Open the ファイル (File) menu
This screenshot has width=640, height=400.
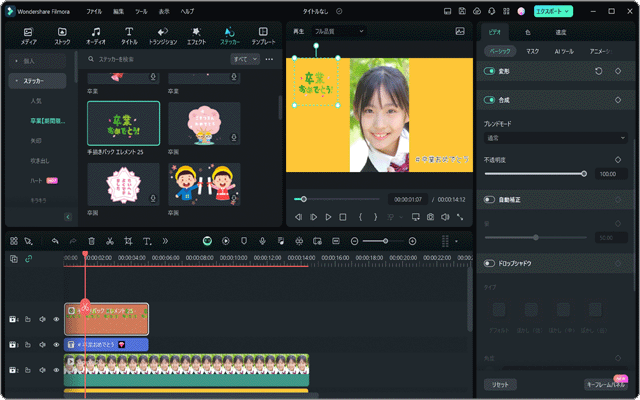[94, 10]
